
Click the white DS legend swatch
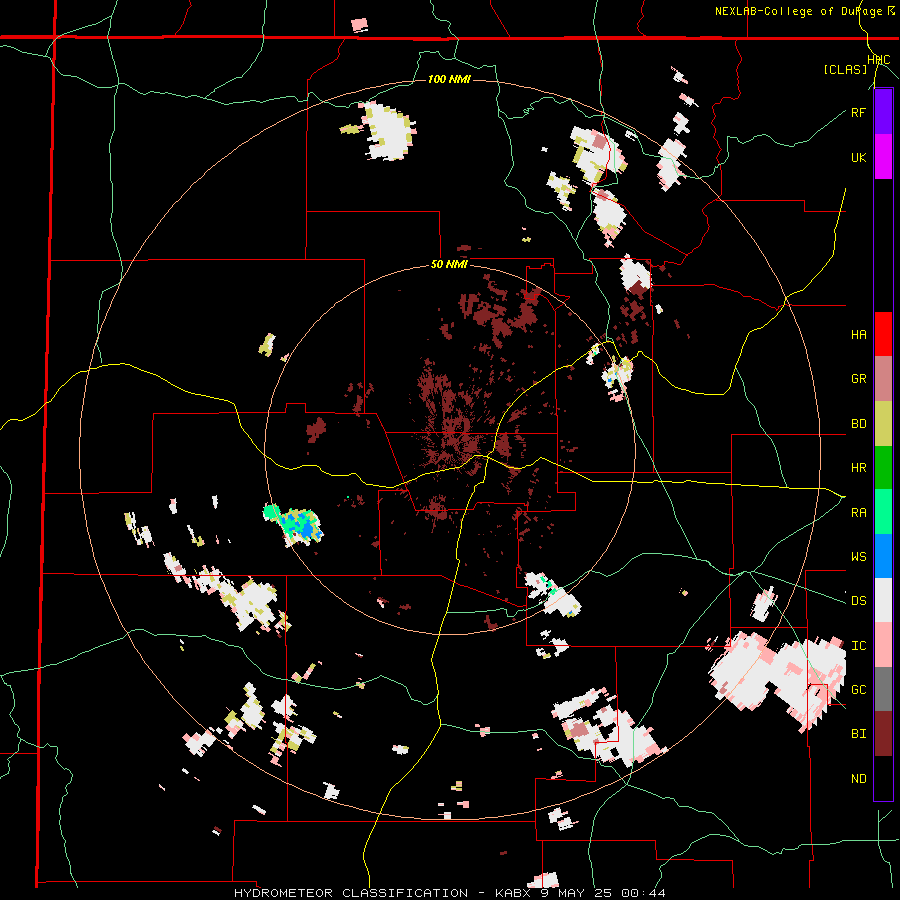pos(883,600)
